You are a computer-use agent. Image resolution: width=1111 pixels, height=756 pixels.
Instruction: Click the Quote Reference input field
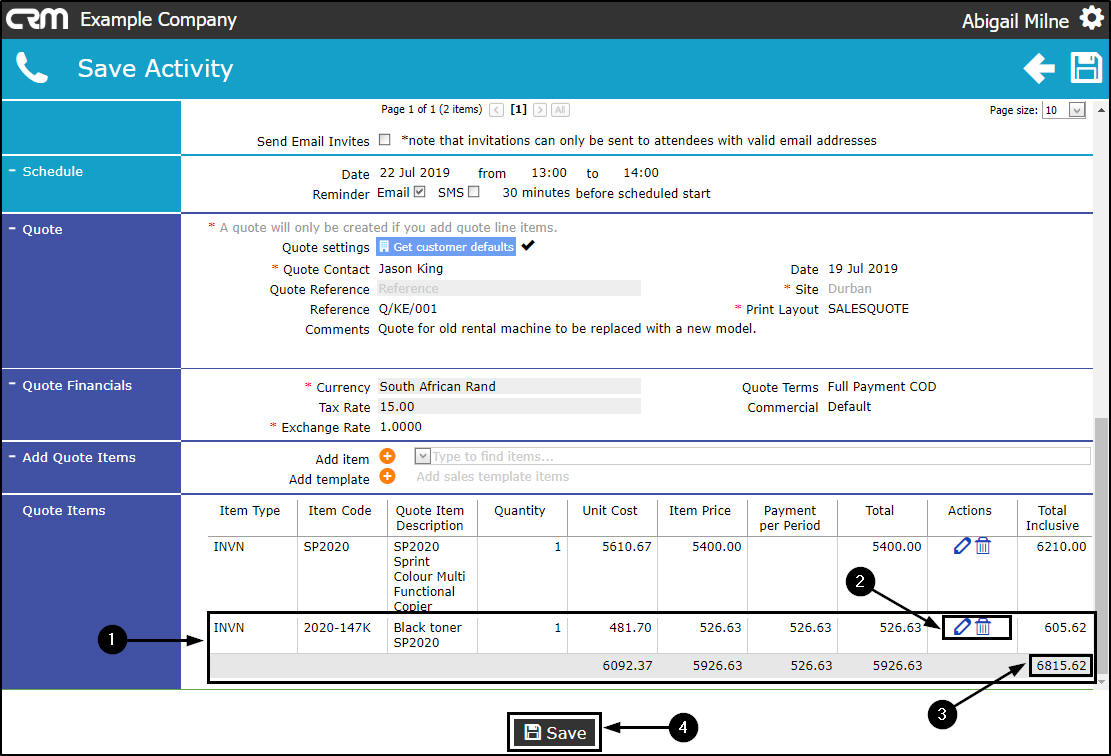pos(509,288)
